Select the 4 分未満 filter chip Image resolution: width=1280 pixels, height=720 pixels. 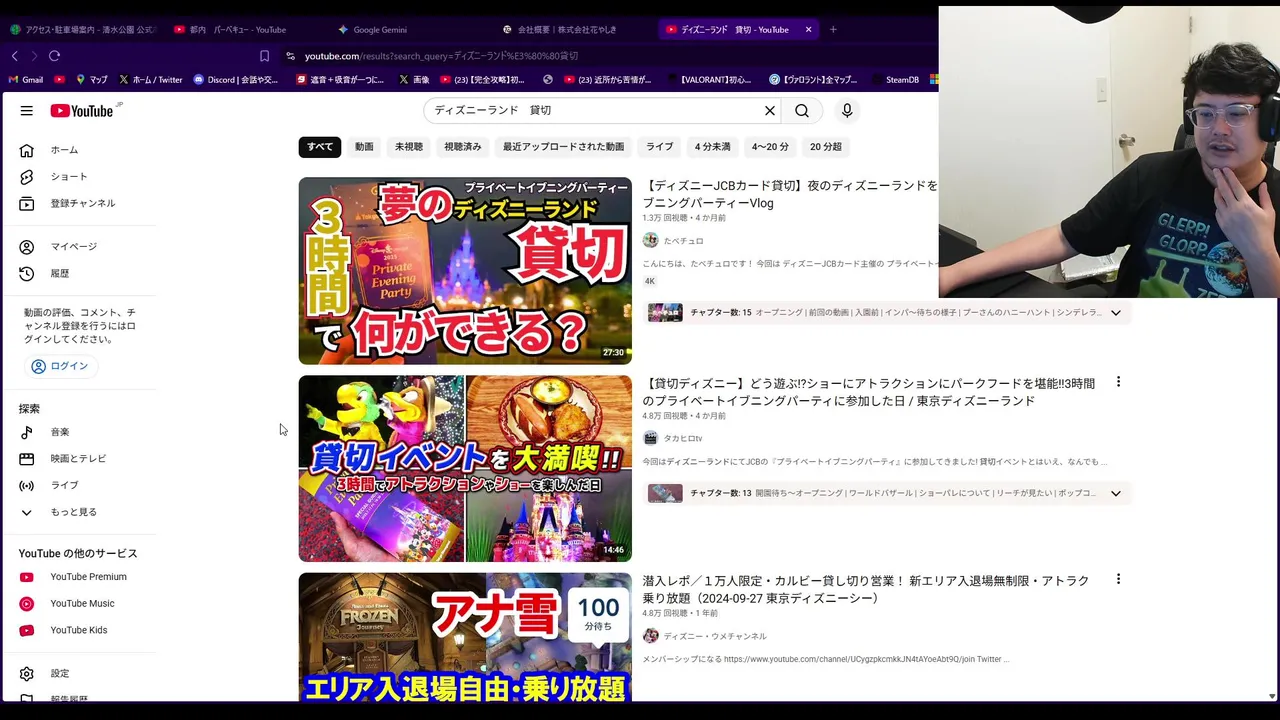[x=713, y=147]
